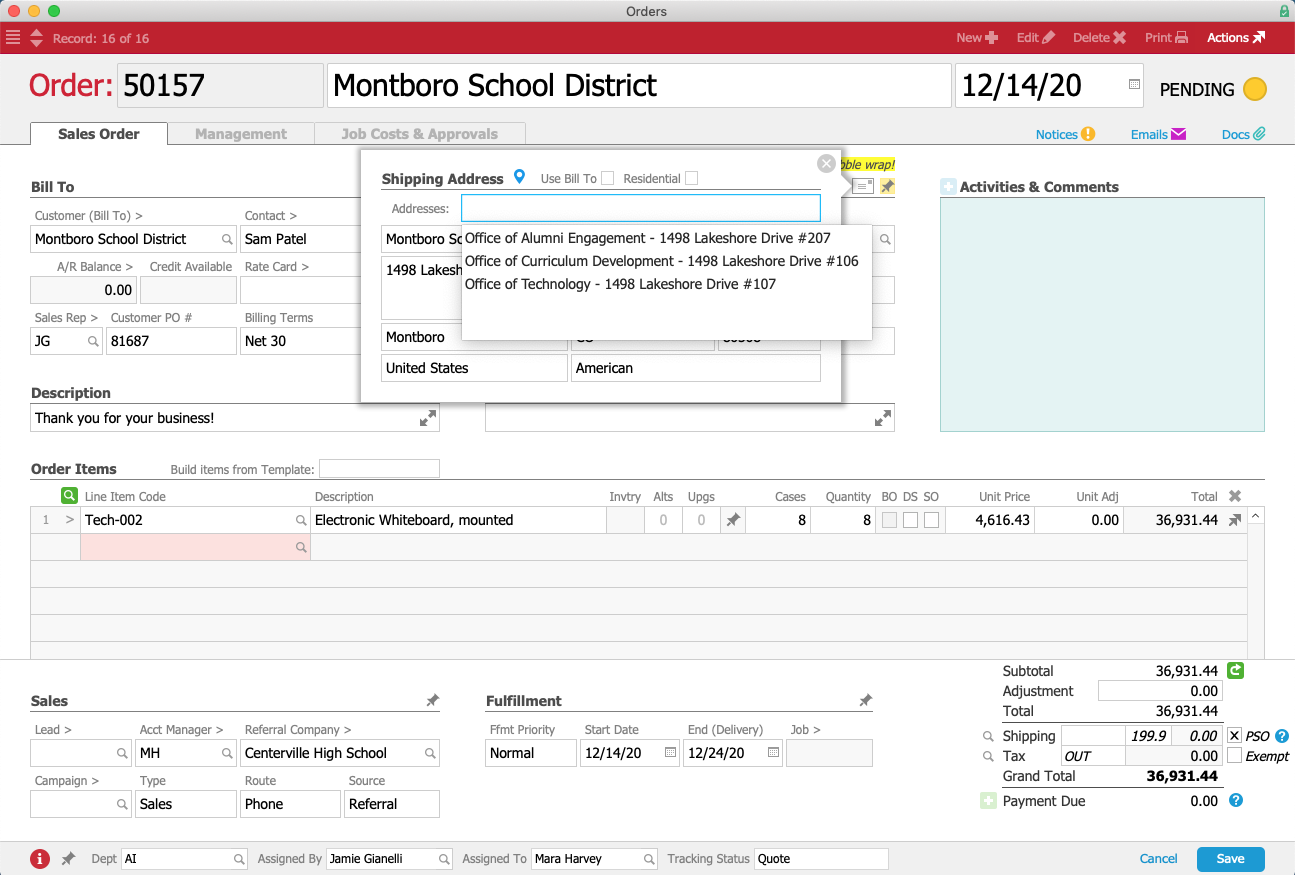The image size is (1295, 875).
Task: Click the Customer PO # field
Action: 171,341
